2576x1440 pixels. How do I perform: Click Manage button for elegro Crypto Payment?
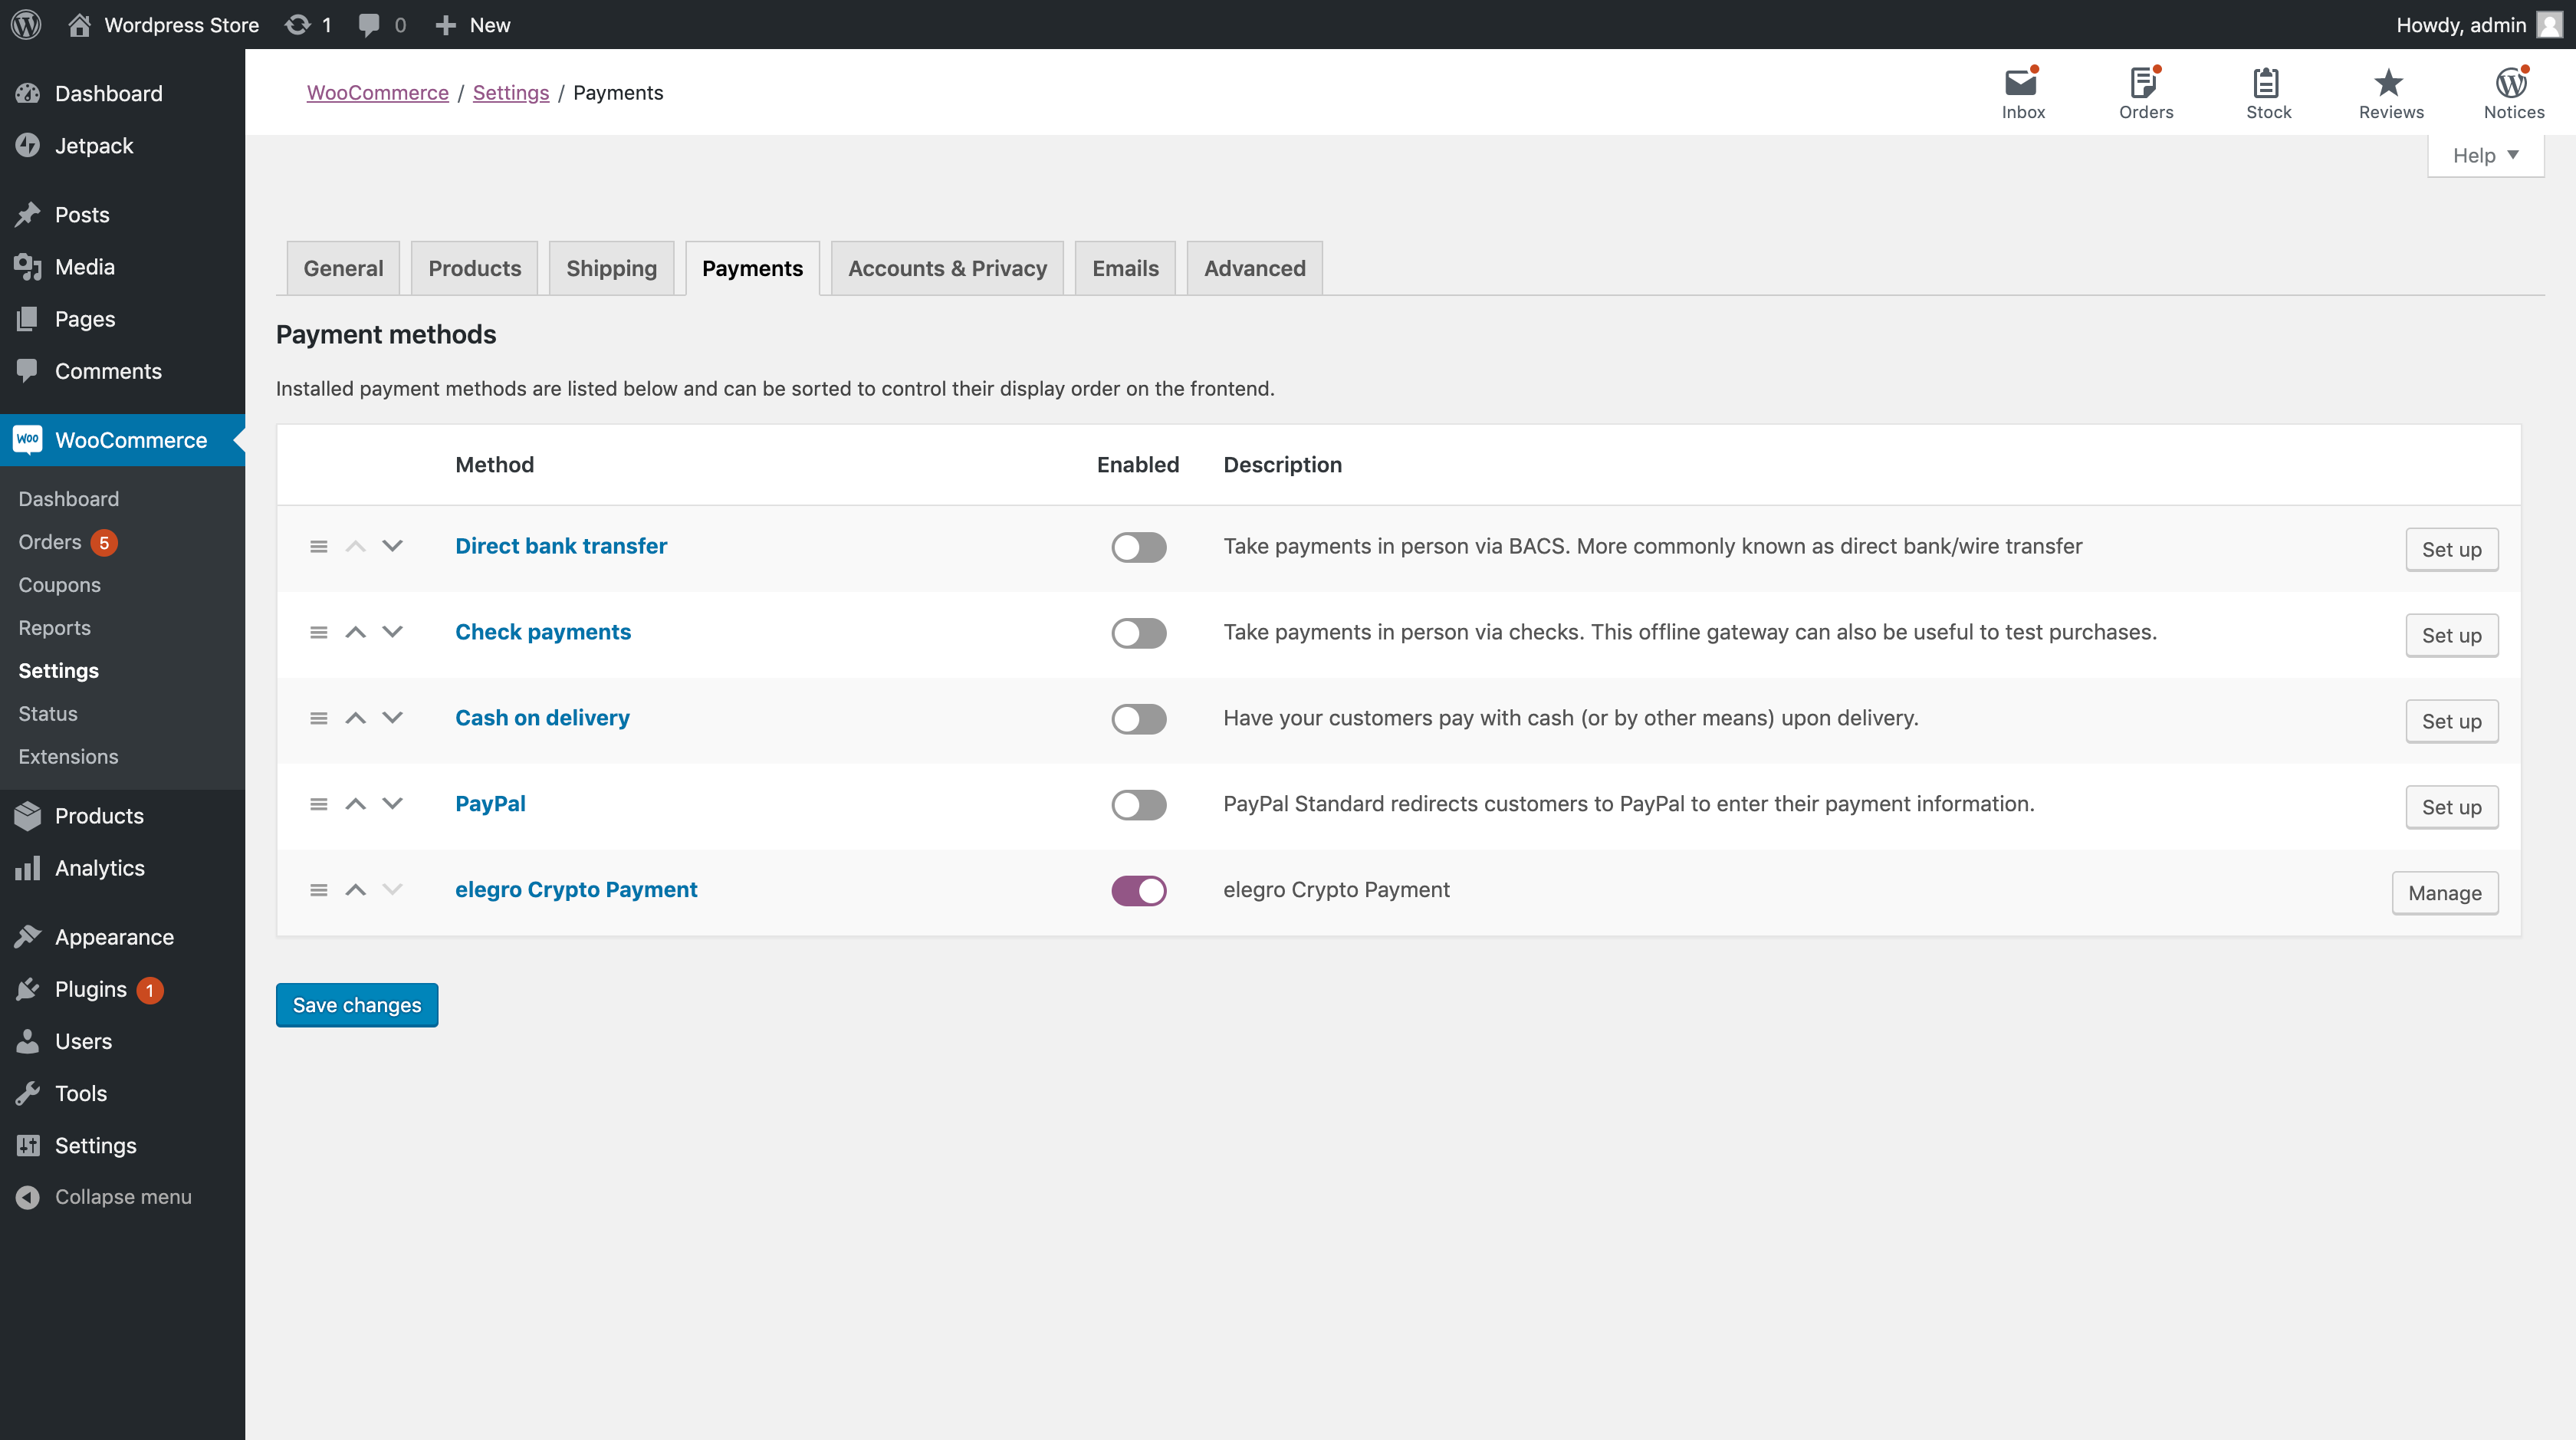pos(2443,893)
